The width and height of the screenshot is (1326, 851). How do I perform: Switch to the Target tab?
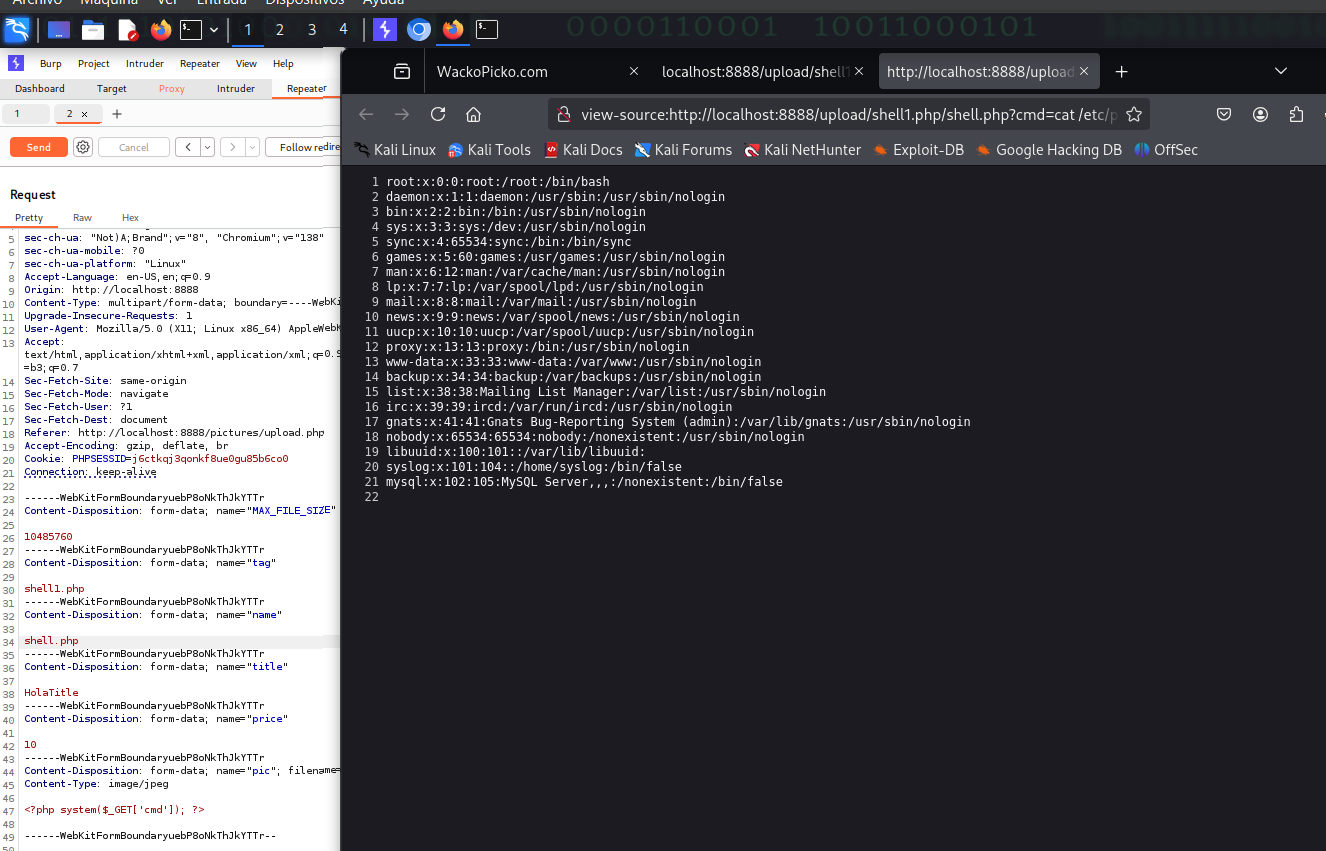tap(112, 89)
